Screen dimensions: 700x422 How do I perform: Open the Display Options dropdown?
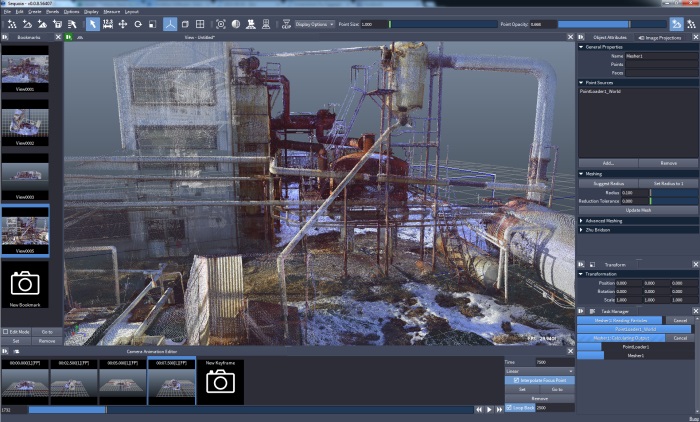314,24
